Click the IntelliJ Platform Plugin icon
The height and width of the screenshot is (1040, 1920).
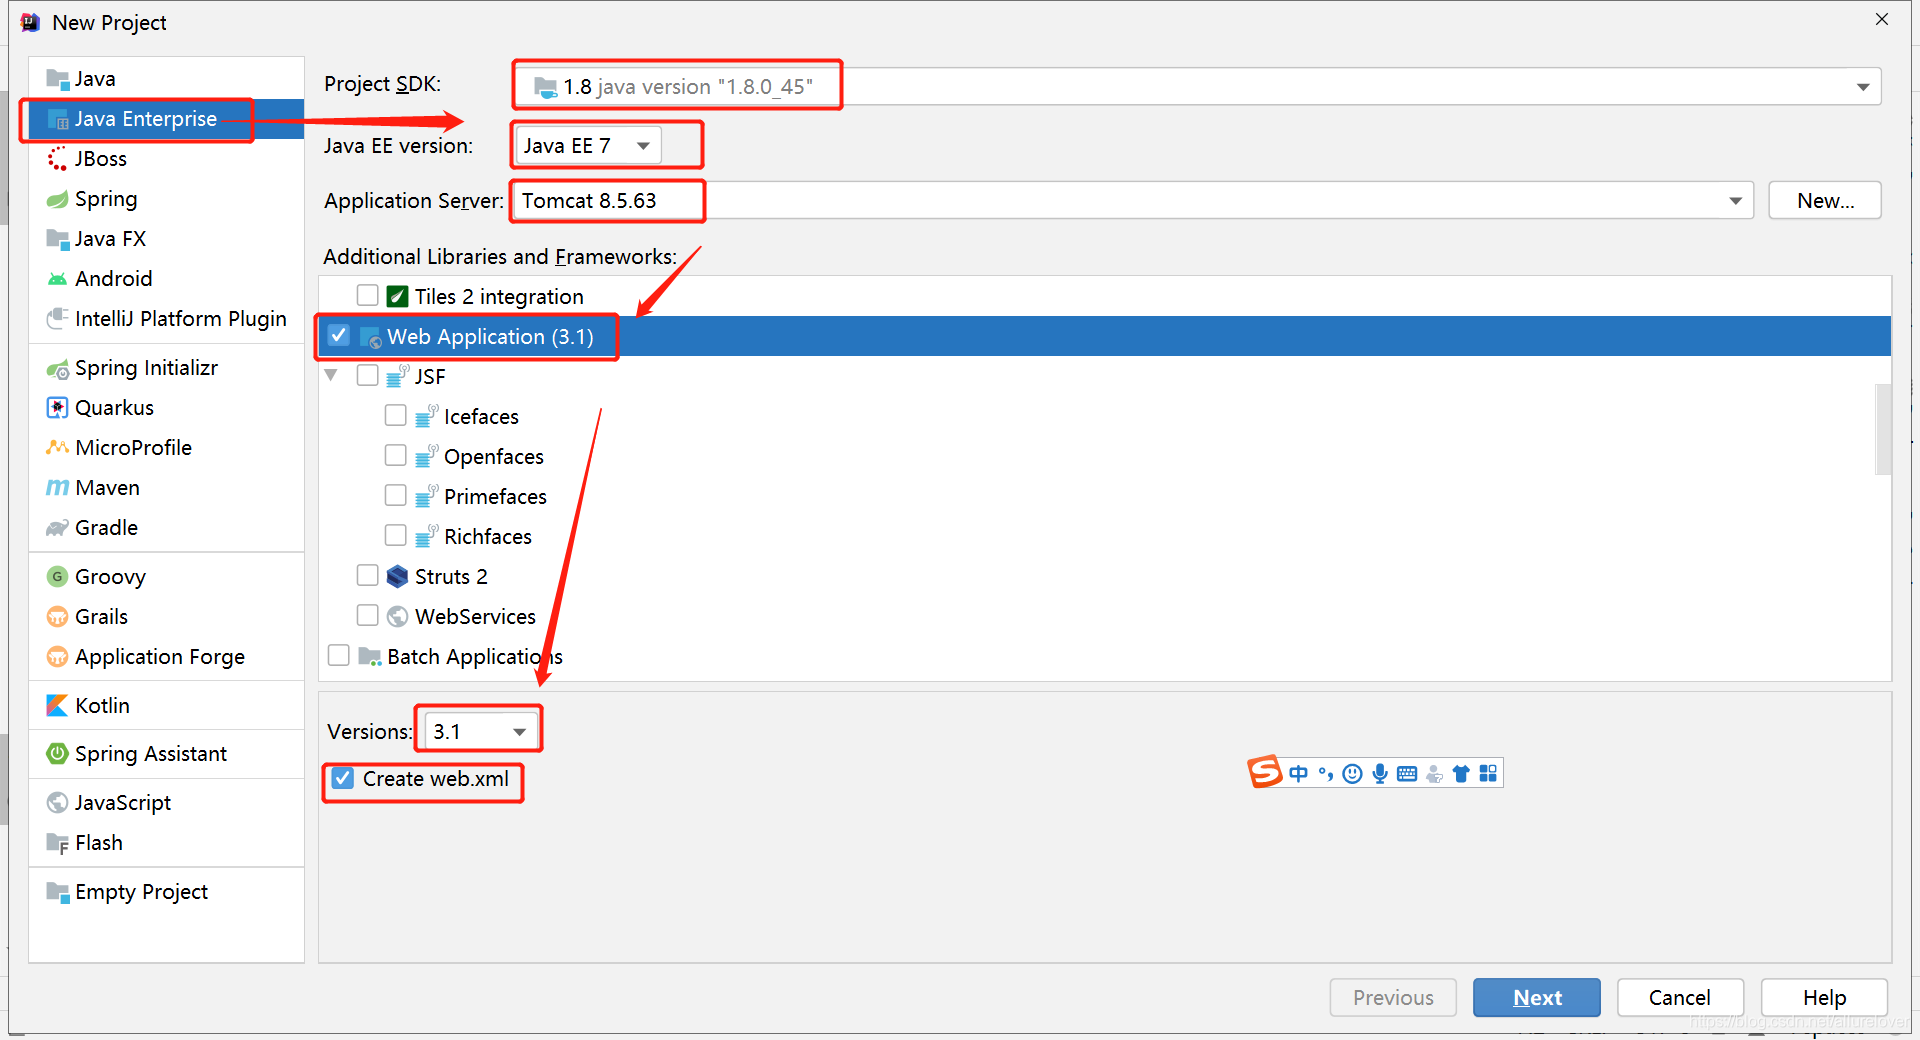pyautogui.click(x=57, y=319)
